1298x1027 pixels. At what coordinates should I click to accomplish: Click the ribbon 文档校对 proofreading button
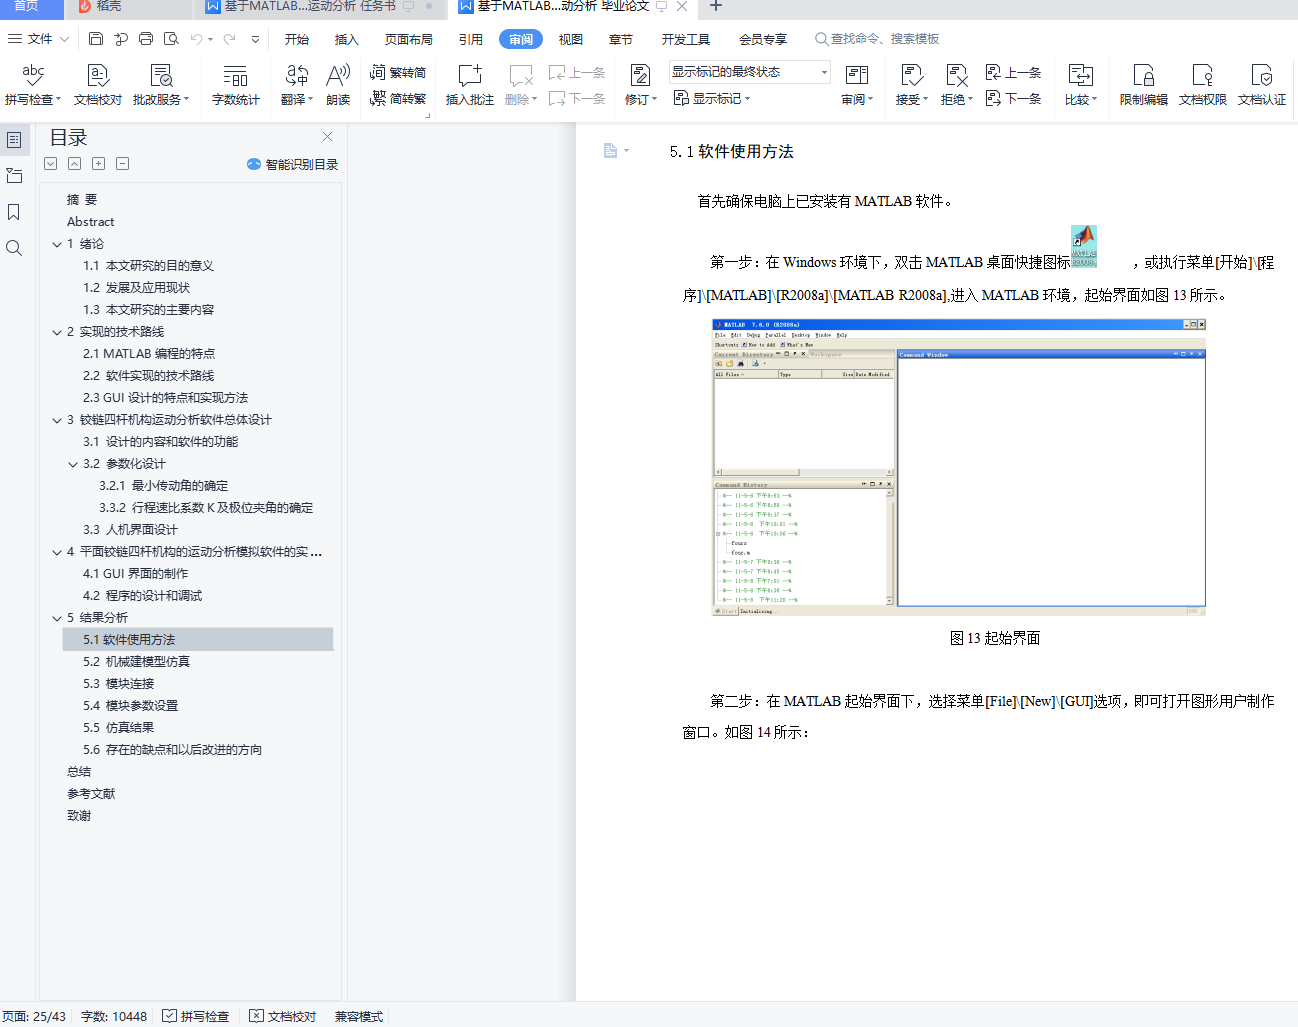(98, 84)
